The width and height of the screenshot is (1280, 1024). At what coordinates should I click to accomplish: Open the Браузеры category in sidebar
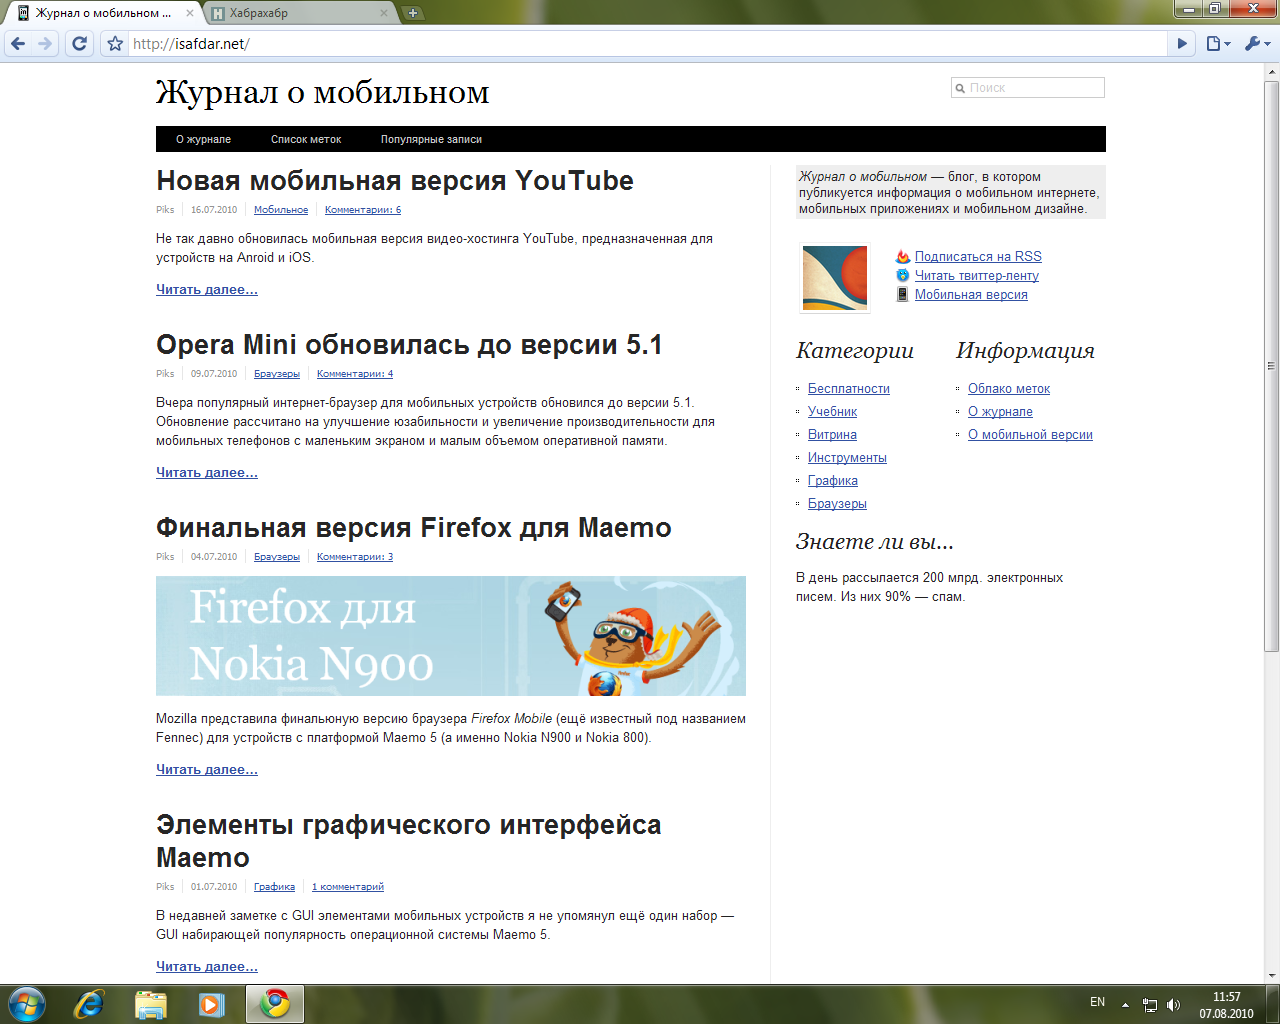point(837,504)
